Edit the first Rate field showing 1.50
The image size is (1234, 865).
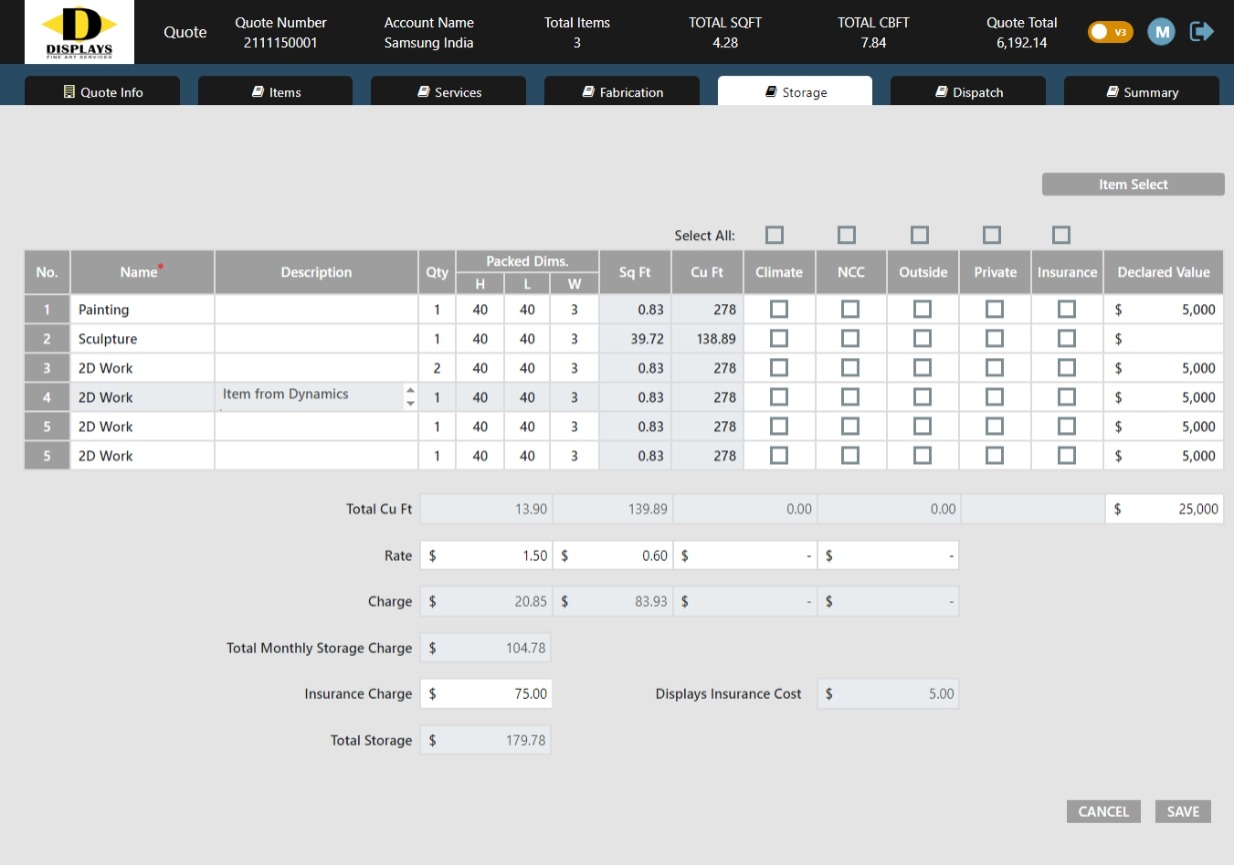point(486,556)
